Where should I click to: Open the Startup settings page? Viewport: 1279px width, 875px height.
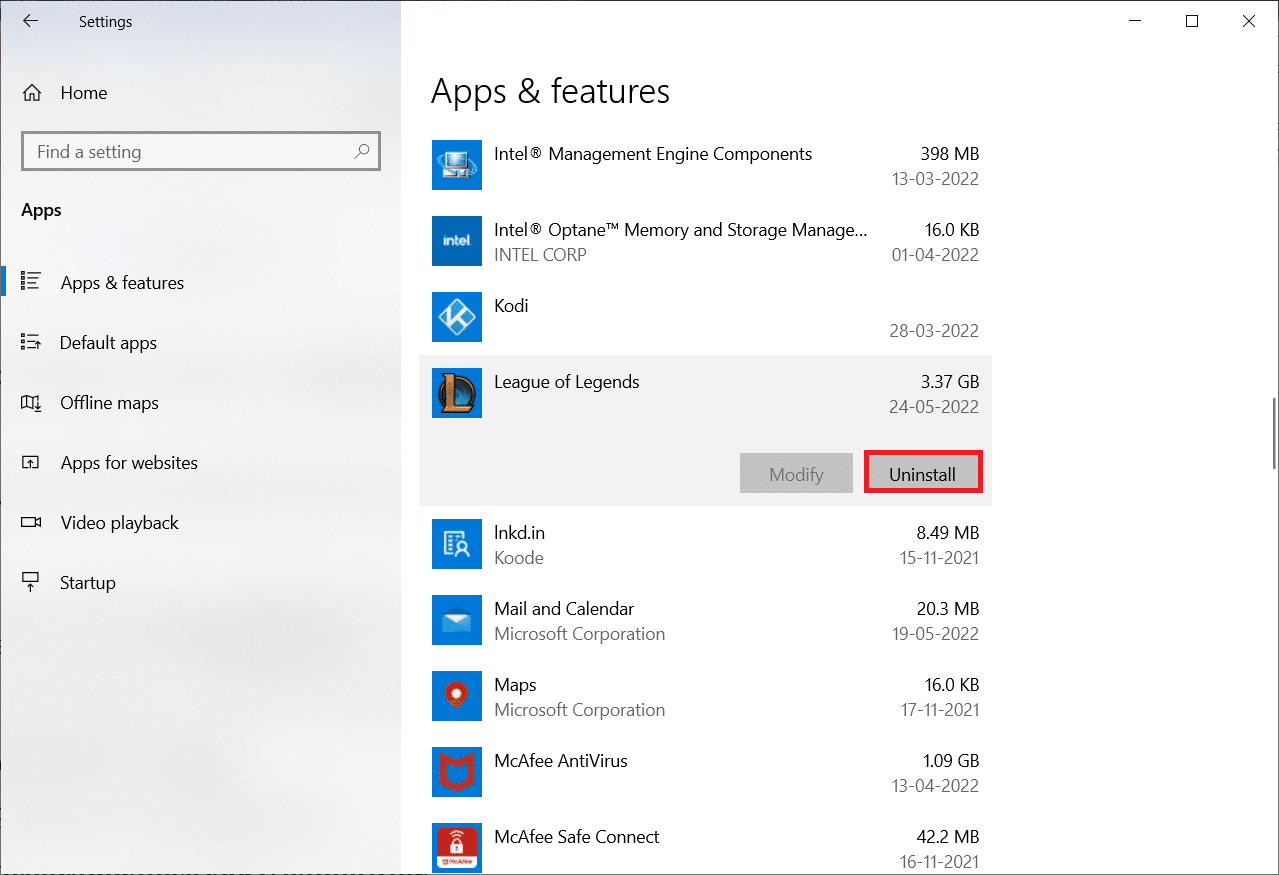pos(200,583)
